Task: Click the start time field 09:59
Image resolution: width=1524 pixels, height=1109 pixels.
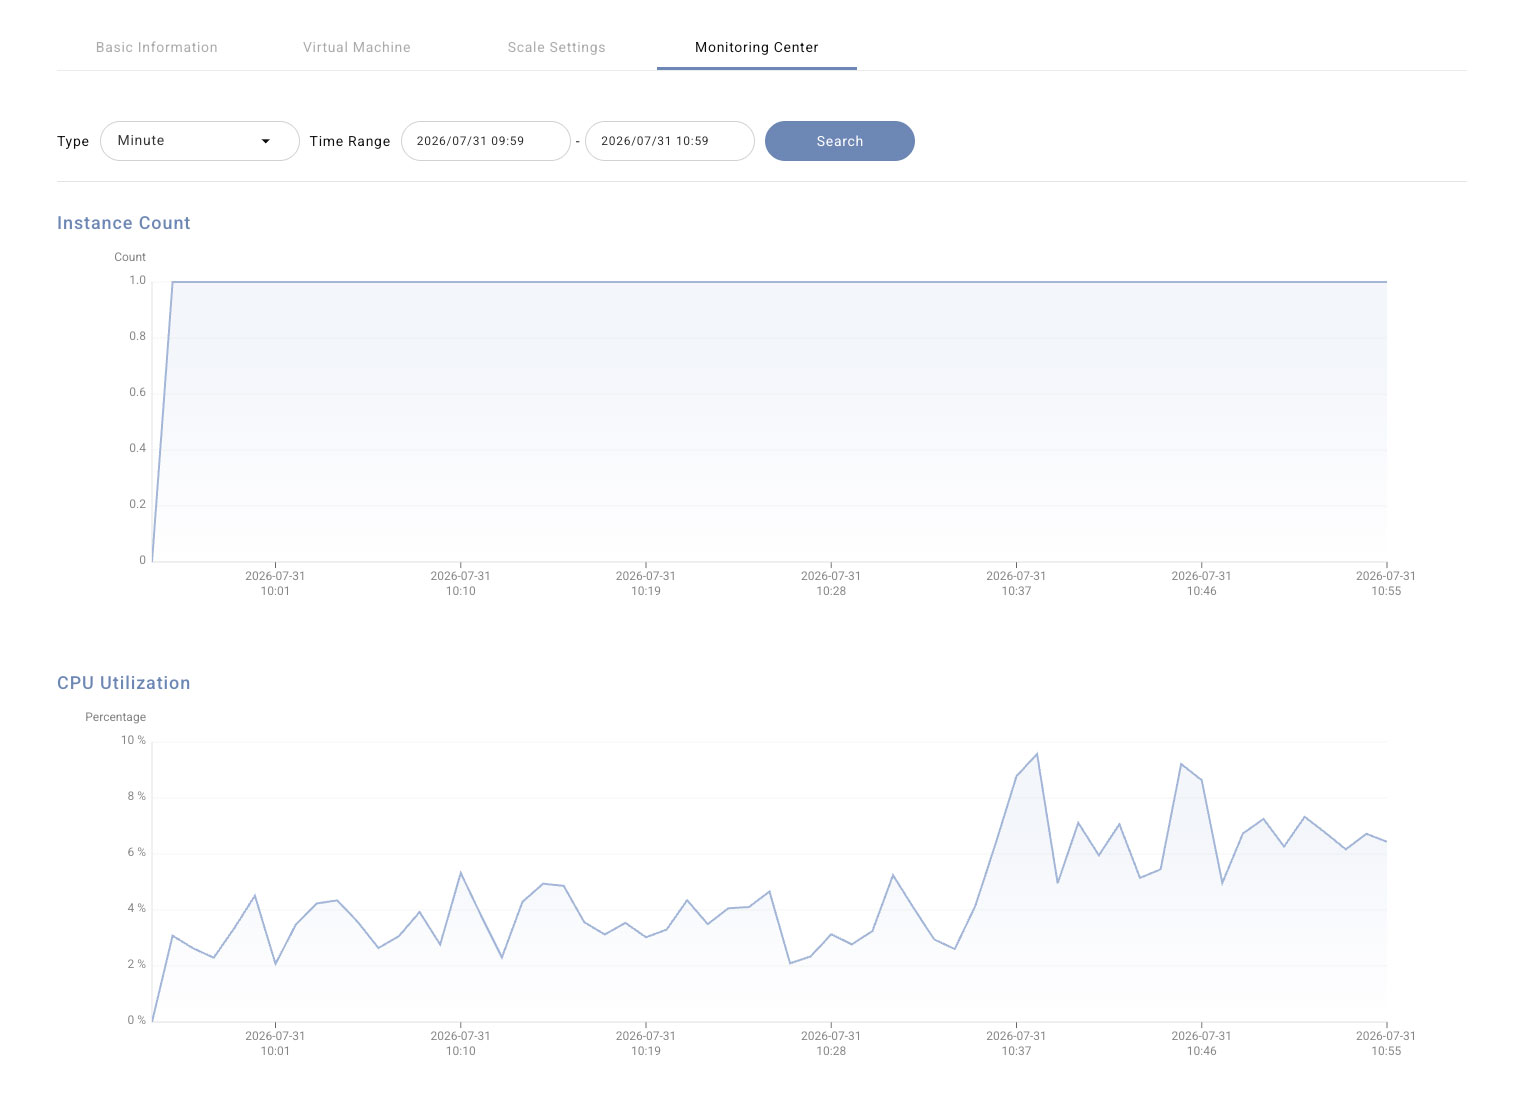Action: pyautogui.click(x=486, y=141)
